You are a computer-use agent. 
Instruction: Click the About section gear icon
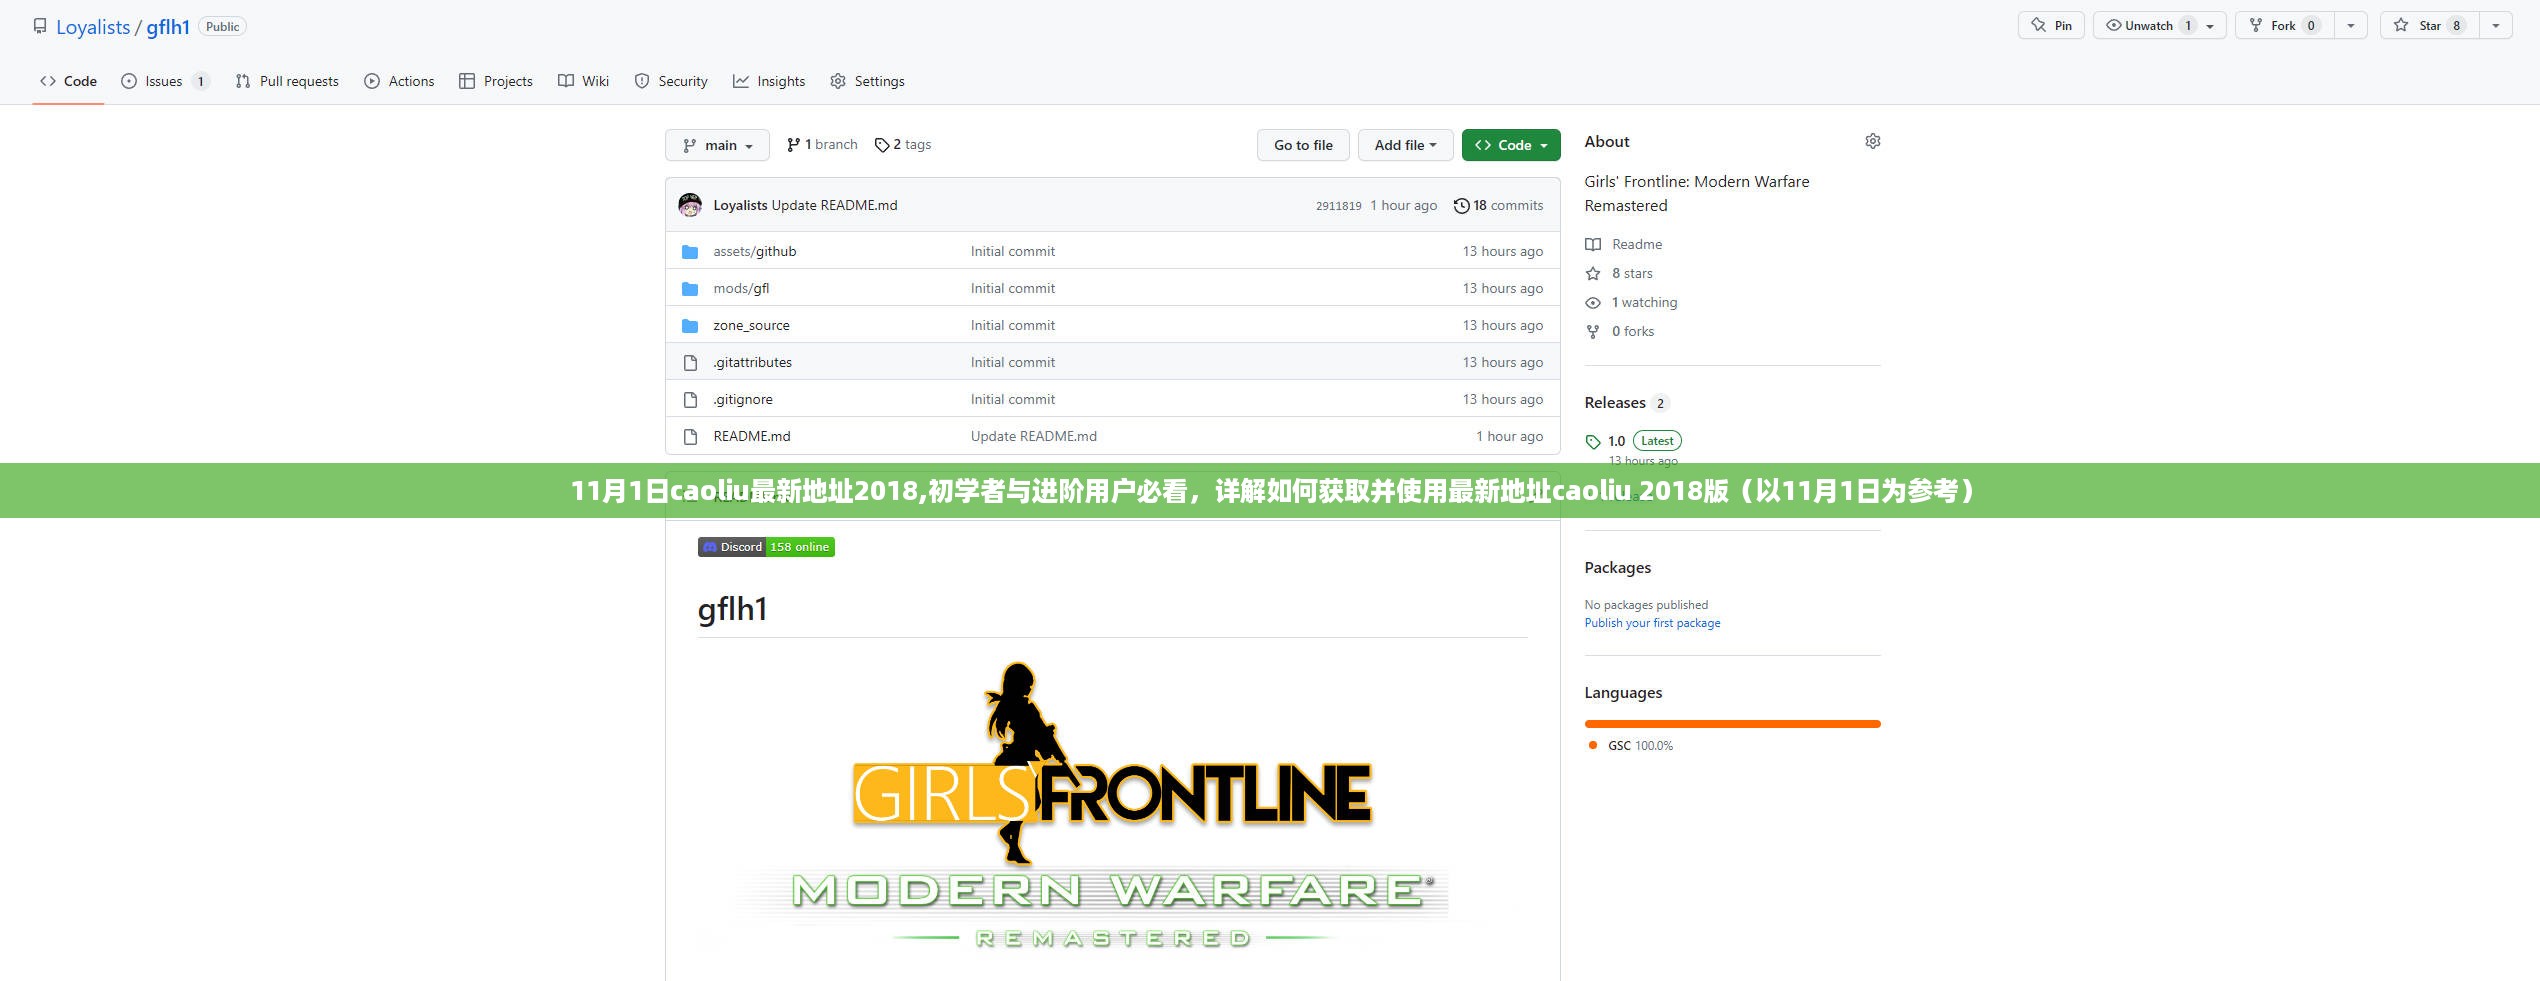[1872, 142]
